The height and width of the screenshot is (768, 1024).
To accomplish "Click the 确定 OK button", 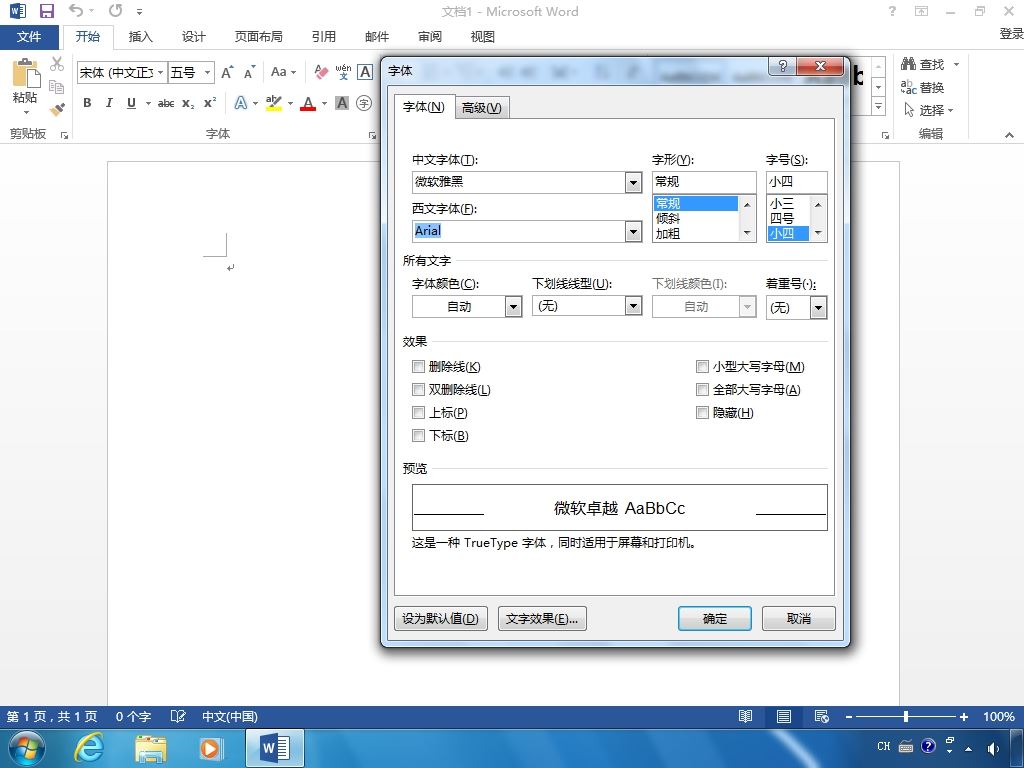I will [714, 618].
